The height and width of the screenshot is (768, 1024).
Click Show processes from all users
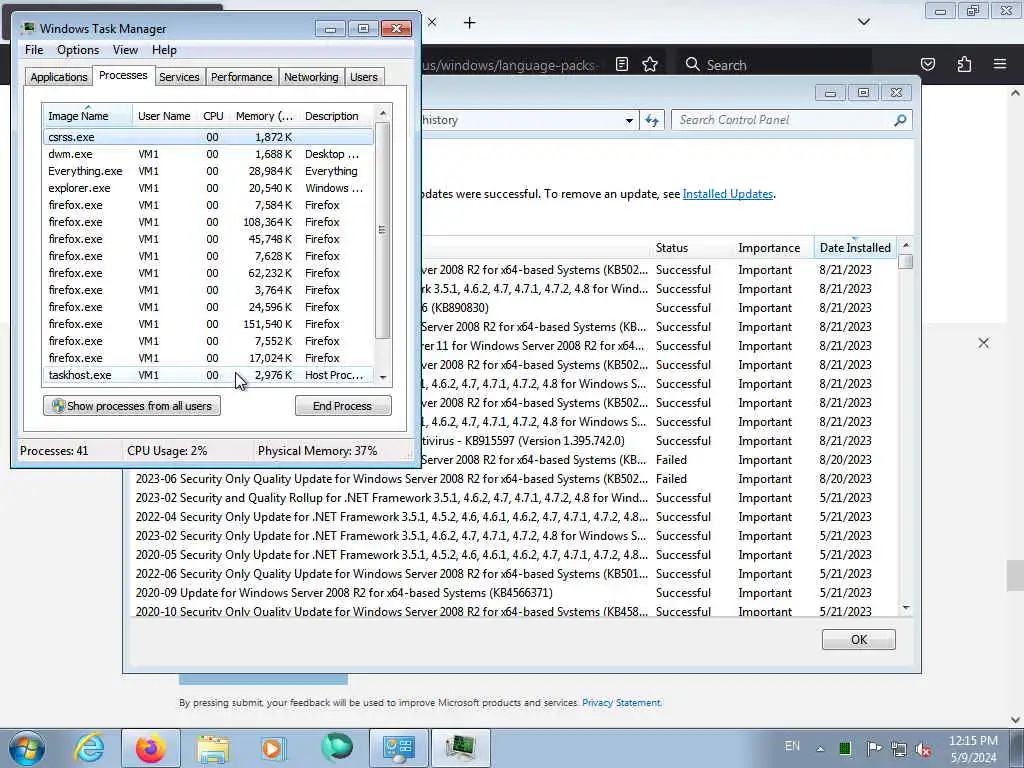132,406
